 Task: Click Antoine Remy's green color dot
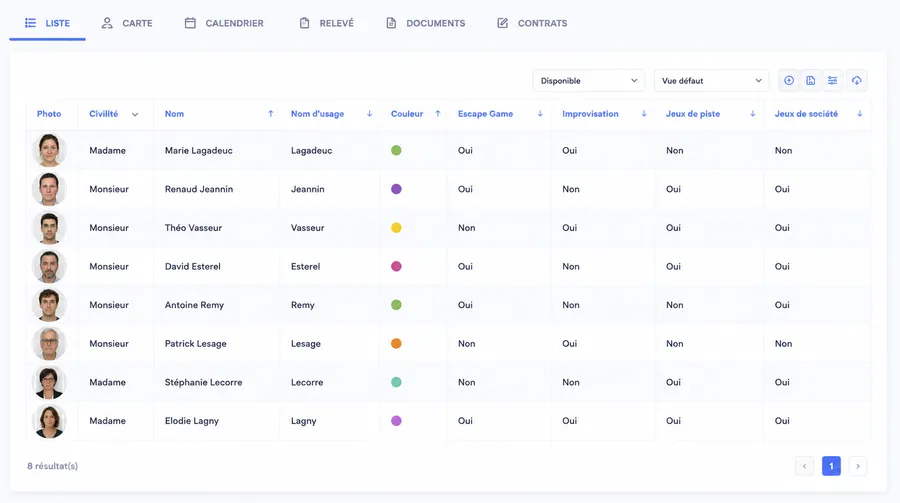tap(396, 305)
